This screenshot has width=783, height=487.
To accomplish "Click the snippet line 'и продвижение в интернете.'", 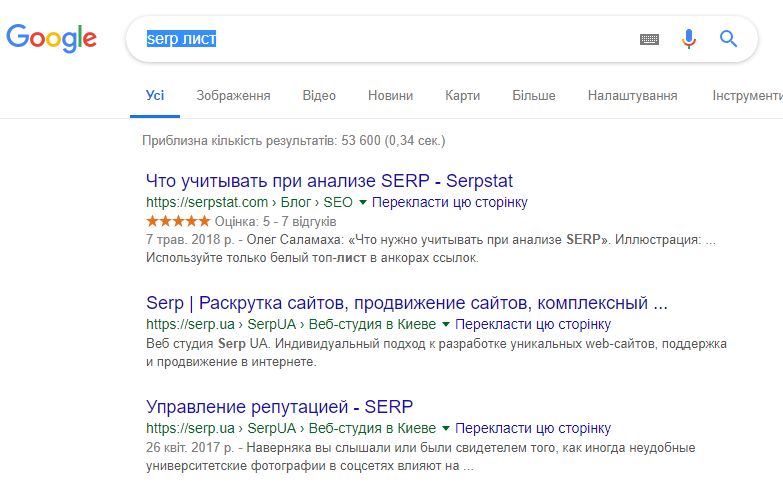I will click(x=231, y=362).
